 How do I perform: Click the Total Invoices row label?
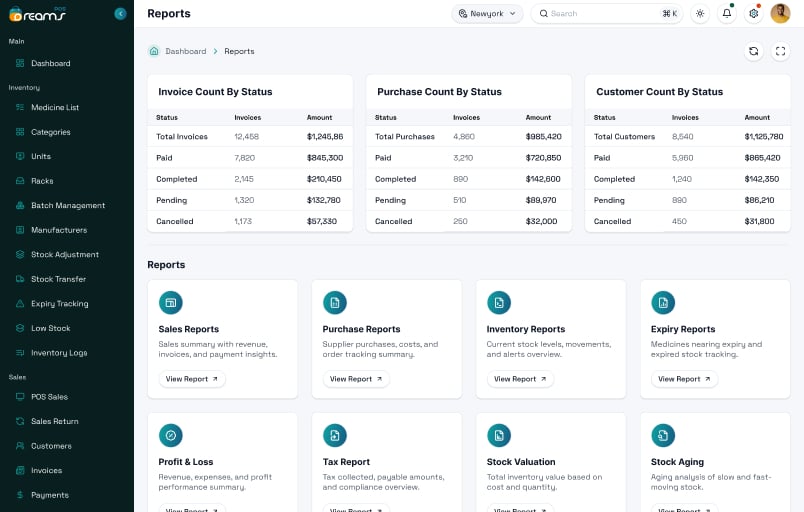[182, 137]
